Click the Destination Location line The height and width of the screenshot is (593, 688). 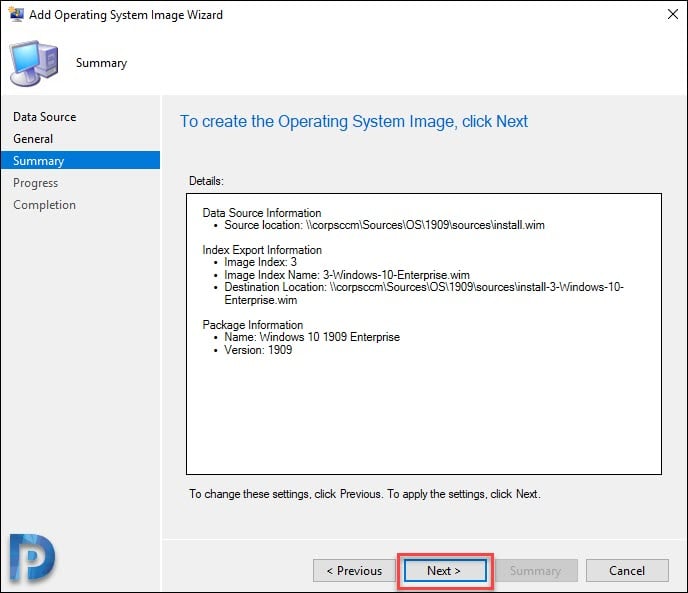(x=423, y=293)
